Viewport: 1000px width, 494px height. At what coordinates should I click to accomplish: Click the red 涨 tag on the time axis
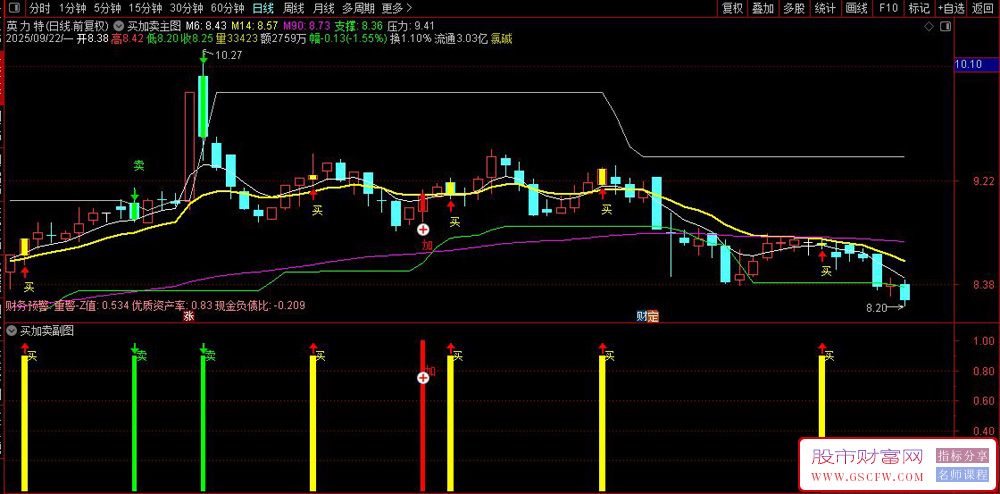click(189, 316)
